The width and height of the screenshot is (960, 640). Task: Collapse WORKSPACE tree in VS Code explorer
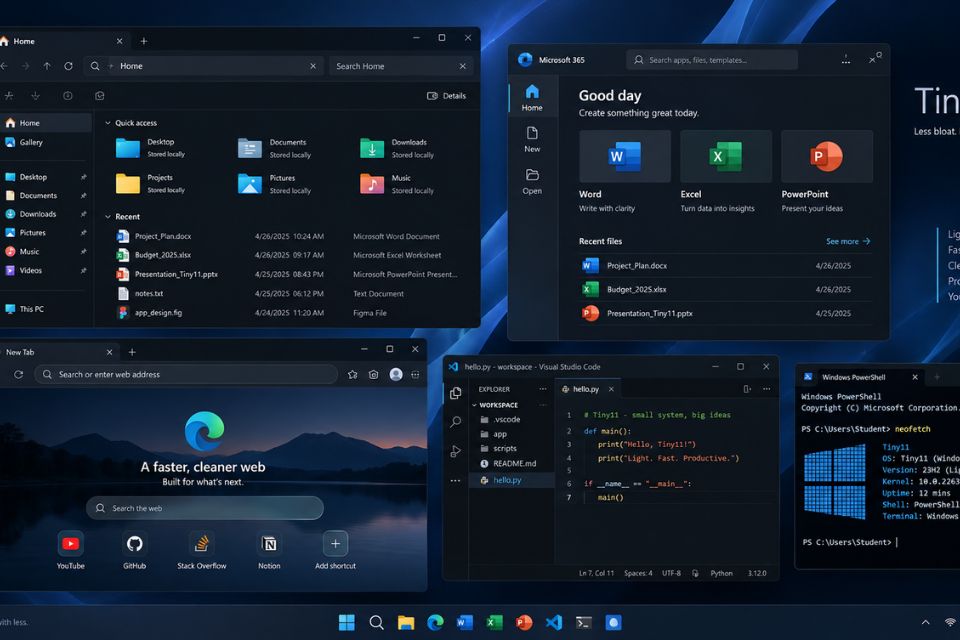[x=474, y=405]
